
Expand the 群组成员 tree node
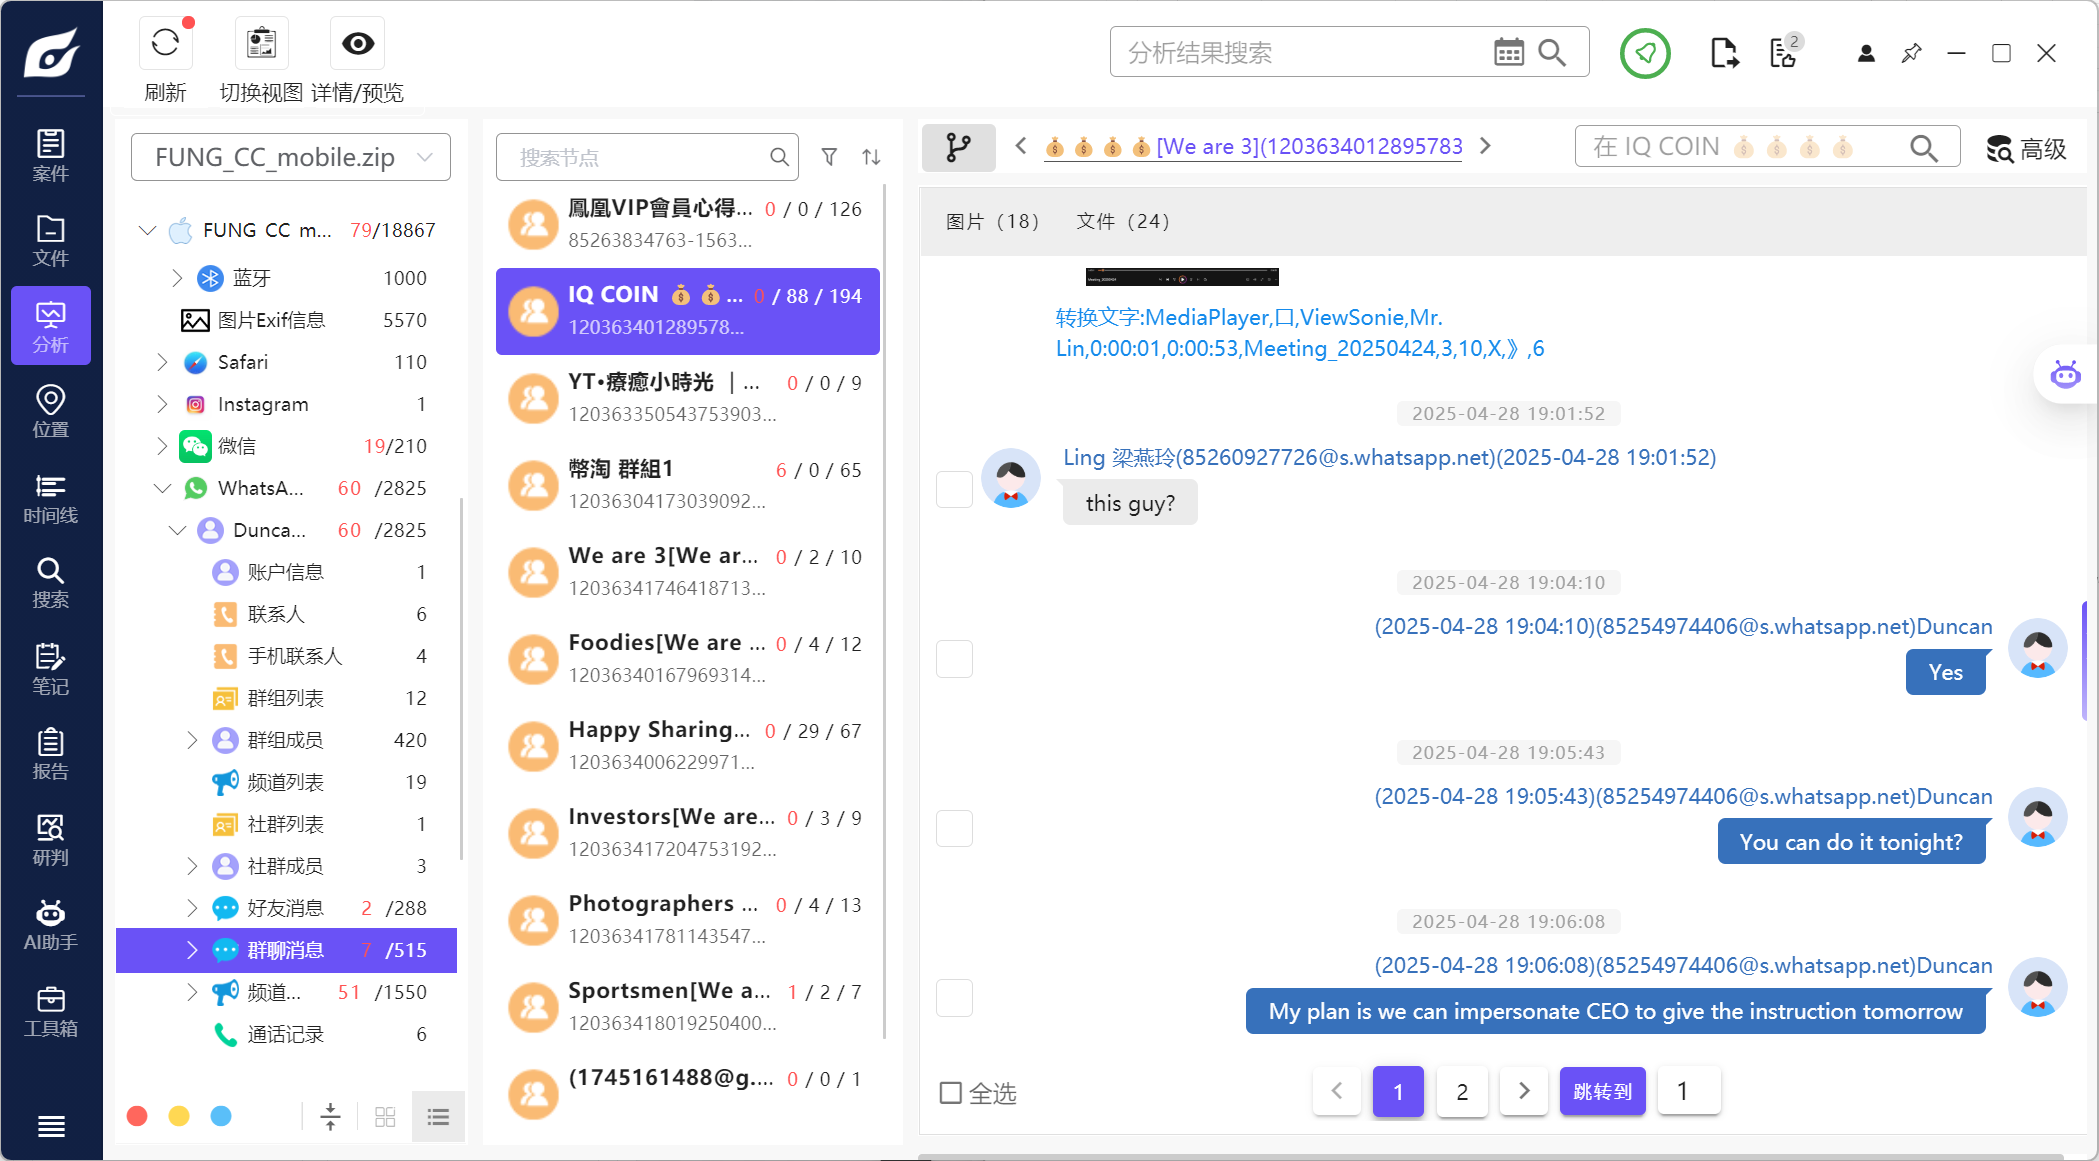pos(192,740)
